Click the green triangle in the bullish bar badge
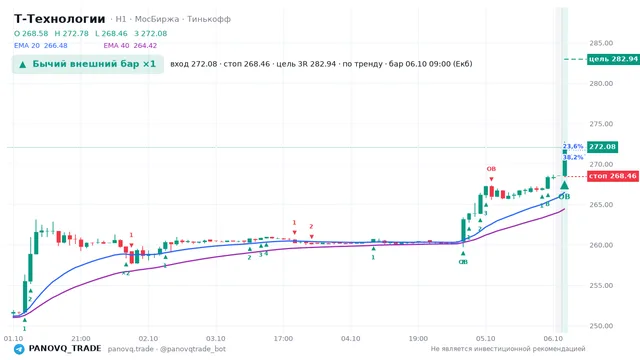The image size is (640, 360). (x=23, y=64)
